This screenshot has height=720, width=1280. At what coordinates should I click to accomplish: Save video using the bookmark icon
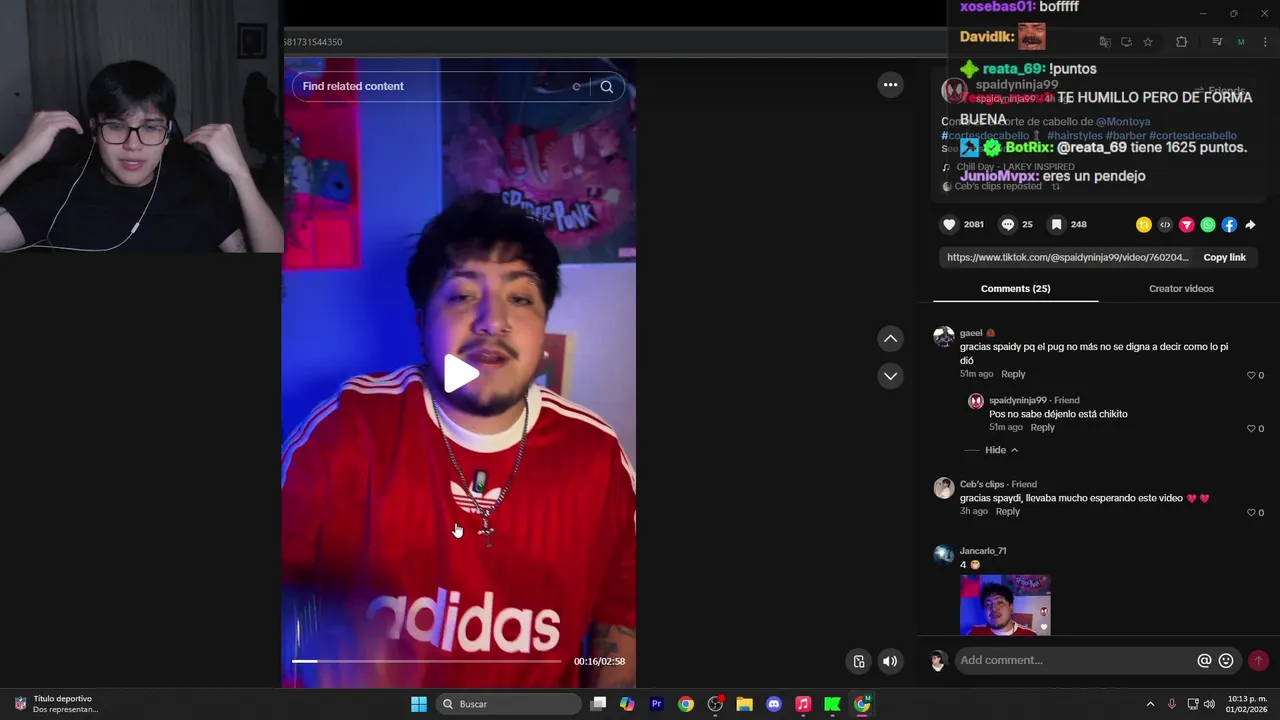(1056, 225)
